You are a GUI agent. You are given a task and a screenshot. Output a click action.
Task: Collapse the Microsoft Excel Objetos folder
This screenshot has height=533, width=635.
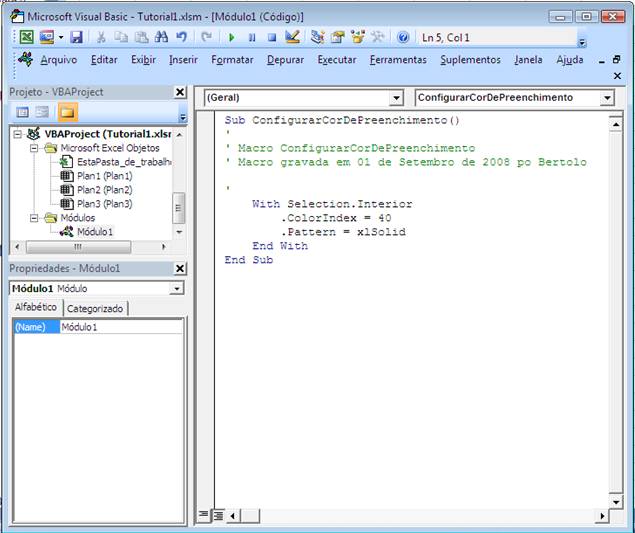click(x=33, y=148)
